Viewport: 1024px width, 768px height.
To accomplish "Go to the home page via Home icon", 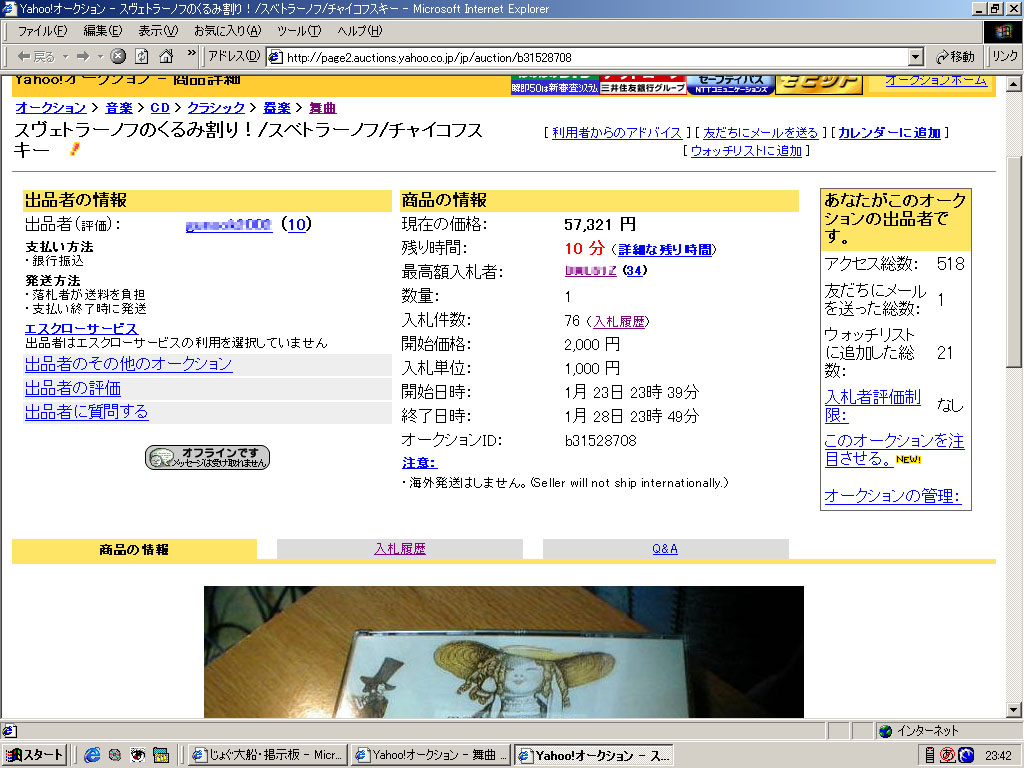I will (166, 57).
